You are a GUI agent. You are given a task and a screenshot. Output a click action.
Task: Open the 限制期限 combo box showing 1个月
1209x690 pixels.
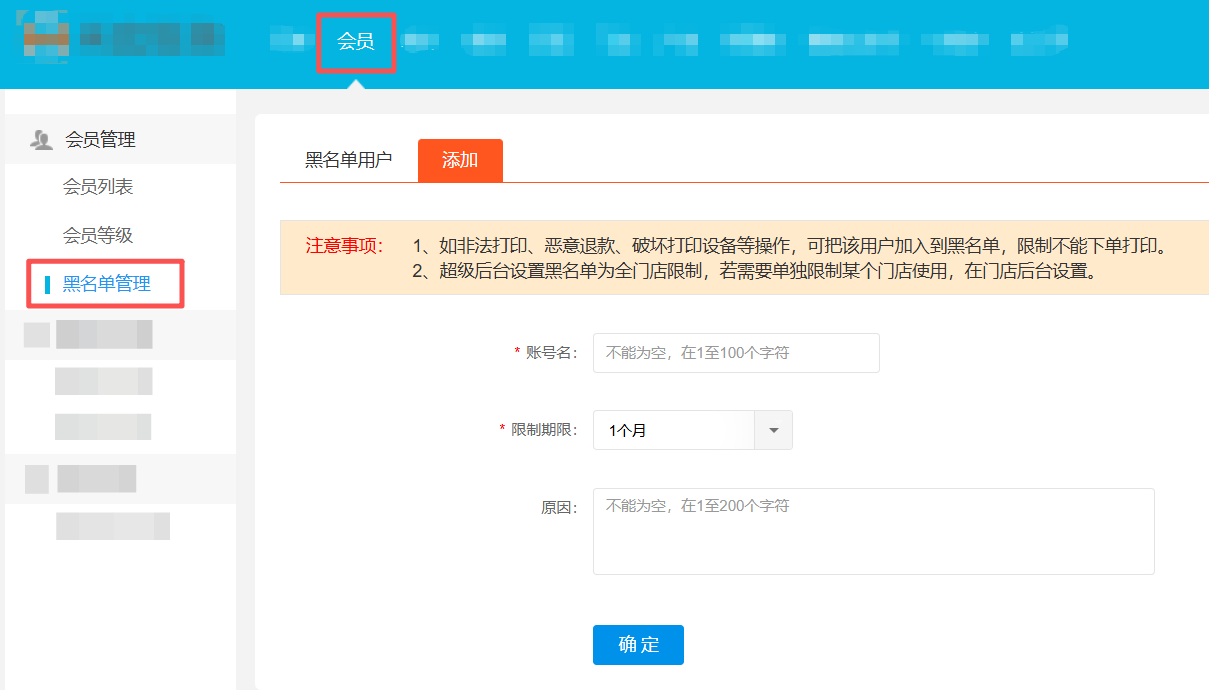[674, 430]
